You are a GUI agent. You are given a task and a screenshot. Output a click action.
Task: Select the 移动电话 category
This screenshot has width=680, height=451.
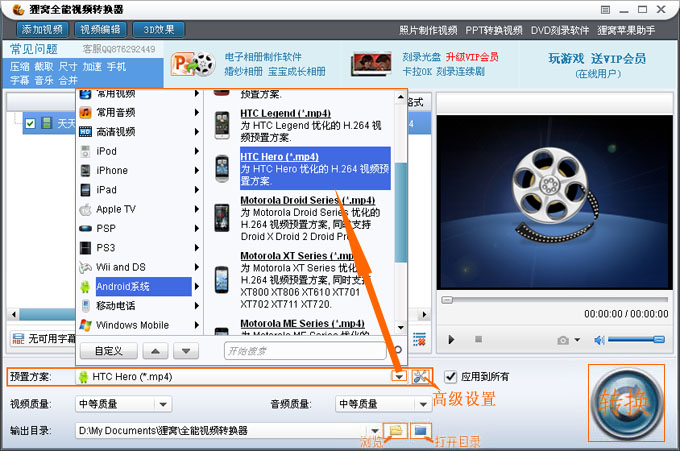click(115, 306)
